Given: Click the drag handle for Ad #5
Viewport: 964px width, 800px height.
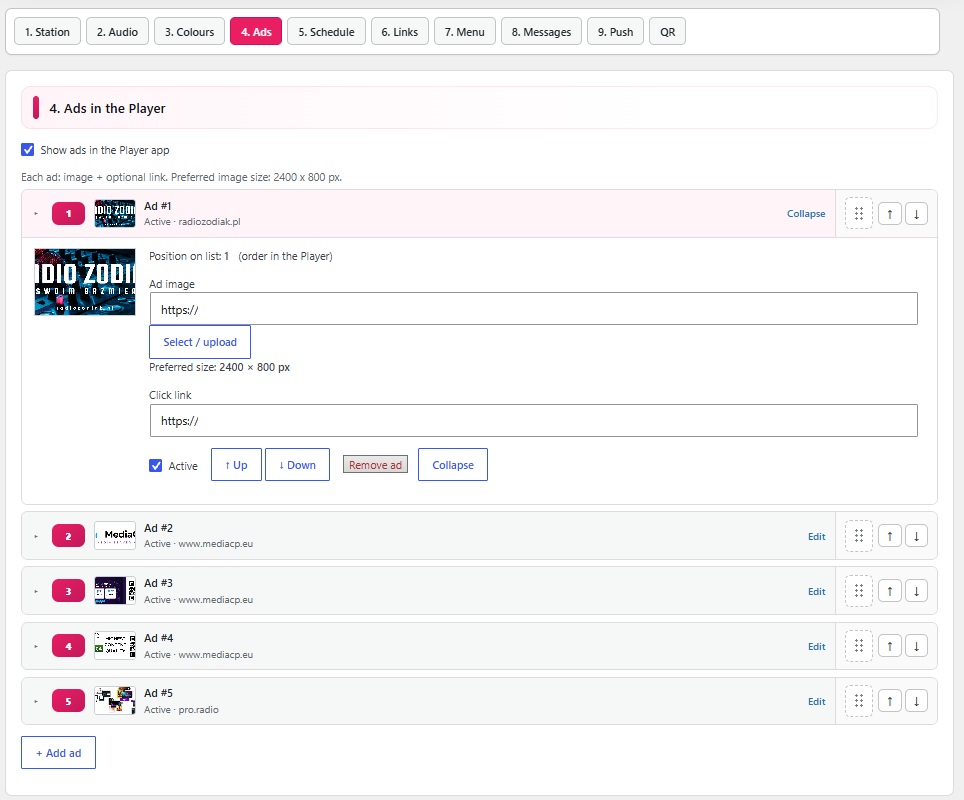Looking at the screenshot, I should [x=858, y=701].
